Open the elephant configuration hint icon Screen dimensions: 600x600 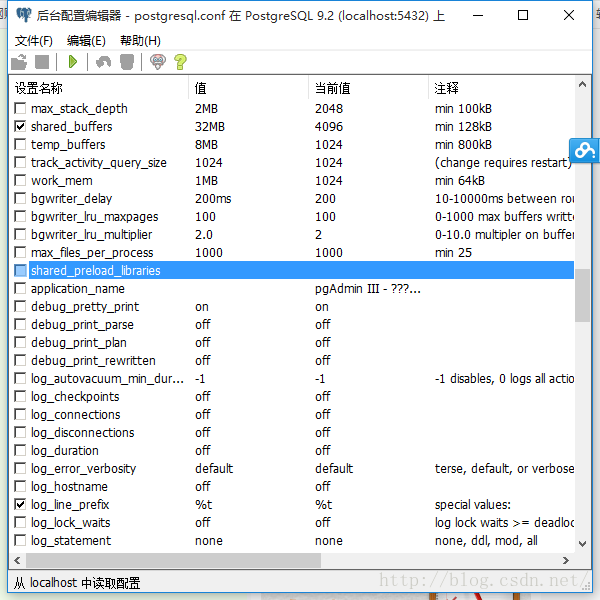point(157,62)
